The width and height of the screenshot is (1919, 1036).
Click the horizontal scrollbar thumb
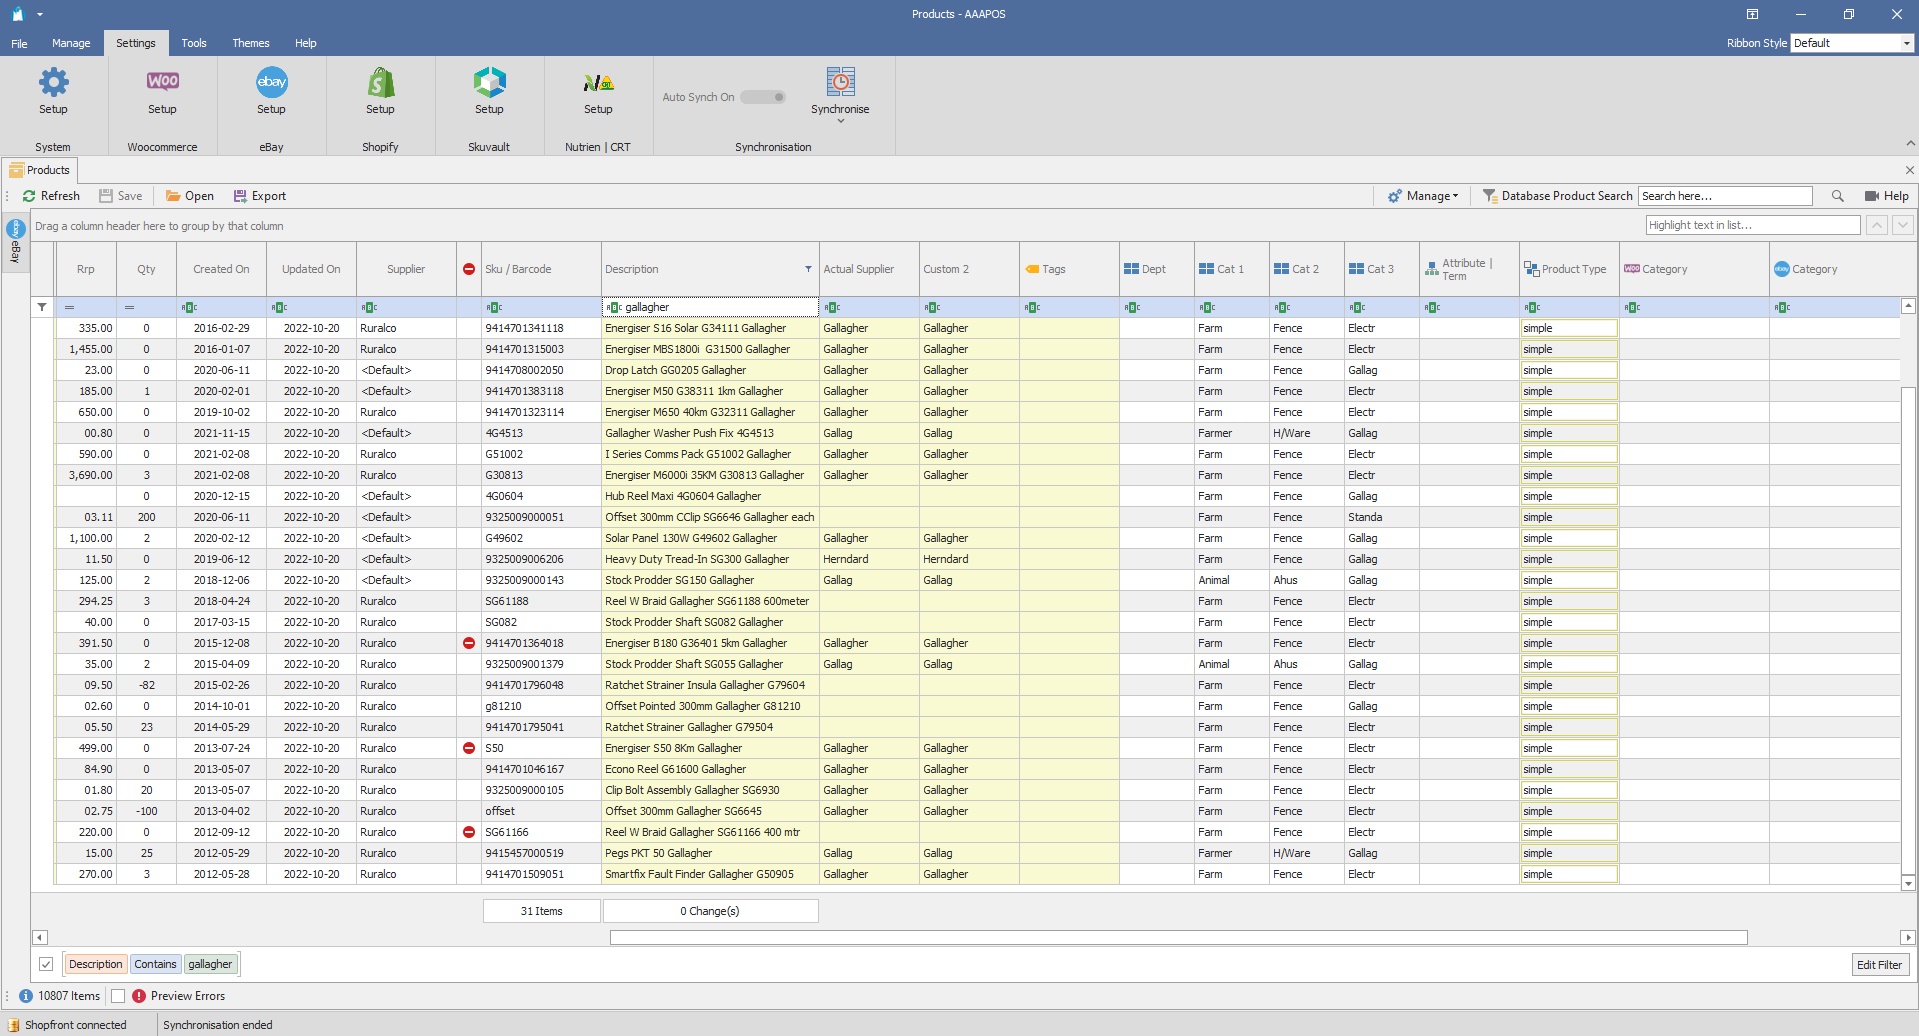pos(1178,938)
